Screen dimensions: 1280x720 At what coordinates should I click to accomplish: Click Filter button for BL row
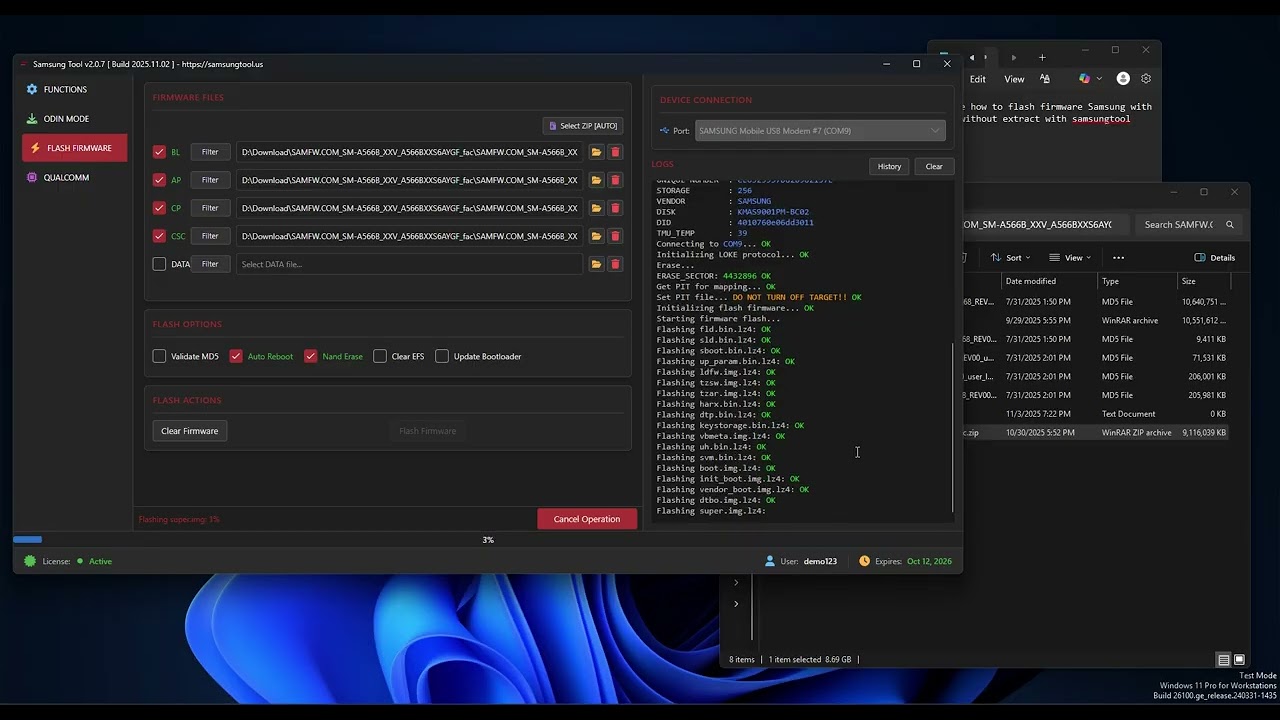[210, 152]
